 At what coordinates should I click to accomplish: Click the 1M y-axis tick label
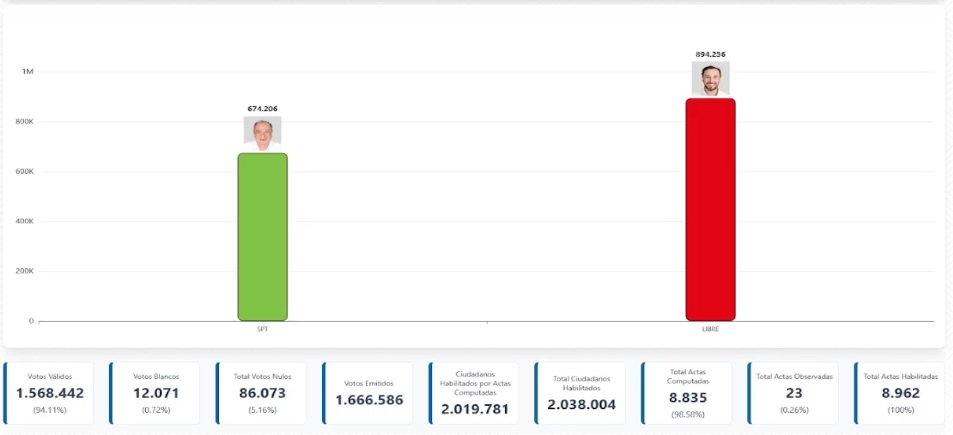28,72
